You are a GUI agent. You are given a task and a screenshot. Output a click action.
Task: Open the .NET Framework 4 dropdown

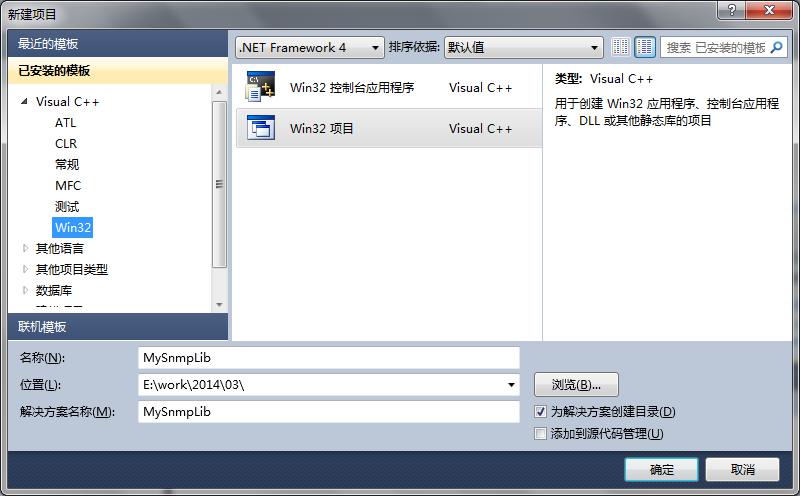click(x=310, y=48)
